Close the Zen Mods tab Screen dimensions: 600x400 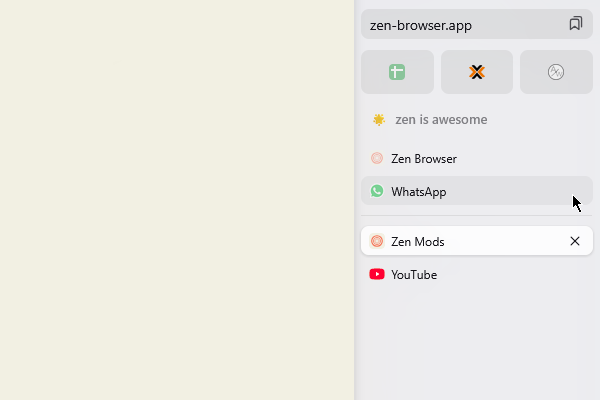click(x=575, y=241)
